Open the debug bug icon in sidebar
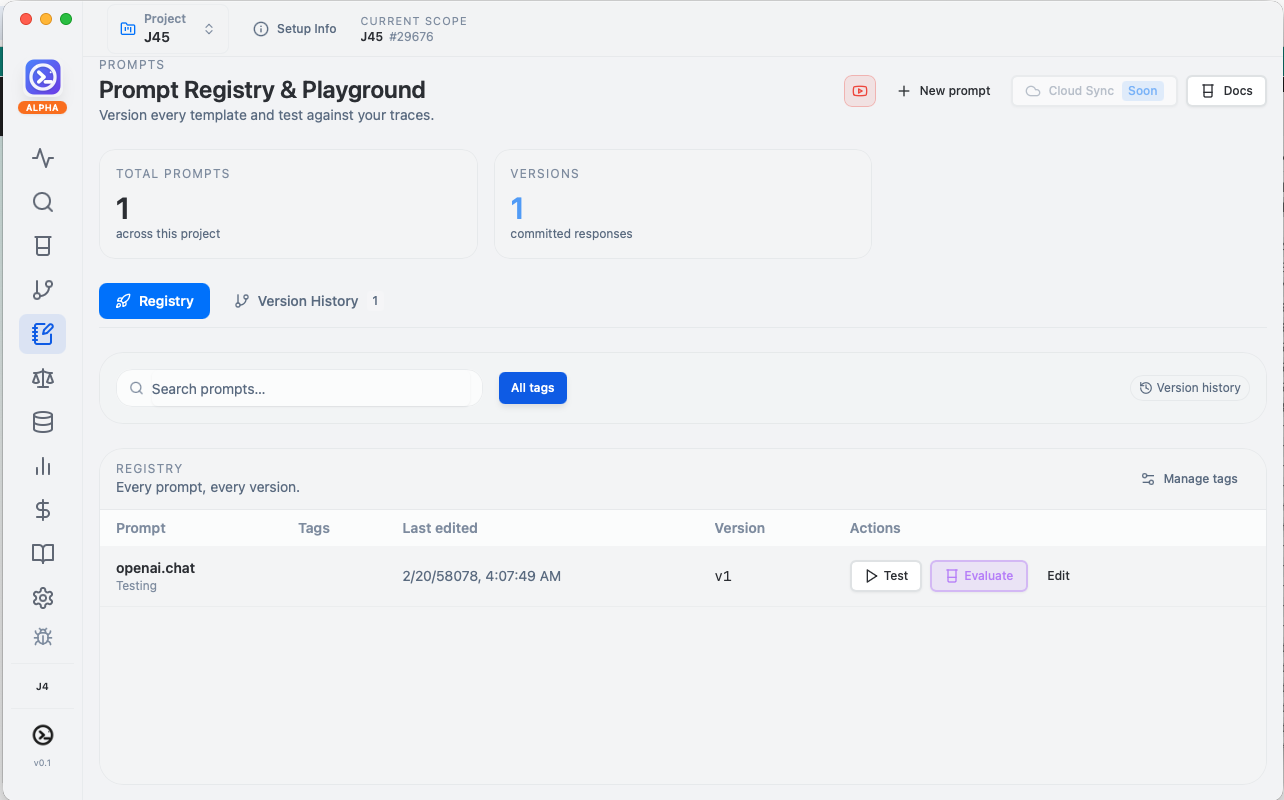 click(x=42, y=637)
